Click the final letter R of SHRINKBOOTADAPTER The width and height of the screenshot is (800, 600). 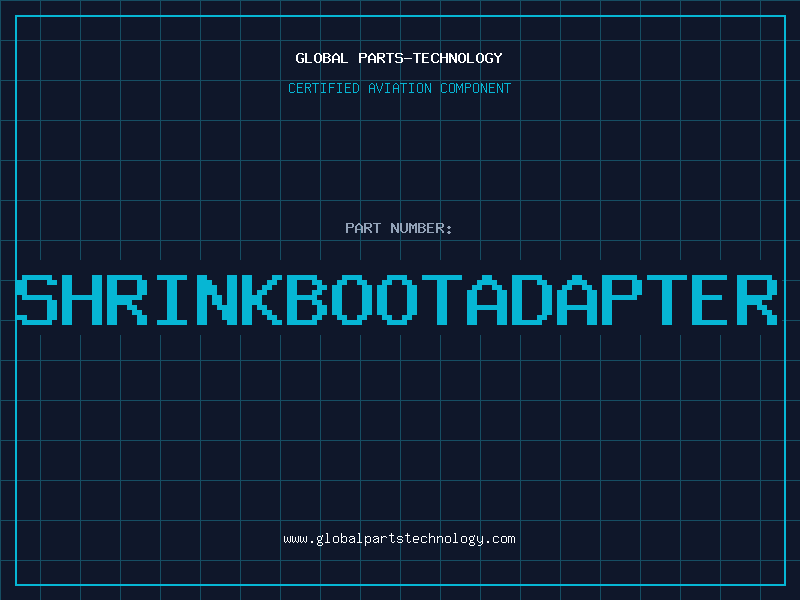759,299
